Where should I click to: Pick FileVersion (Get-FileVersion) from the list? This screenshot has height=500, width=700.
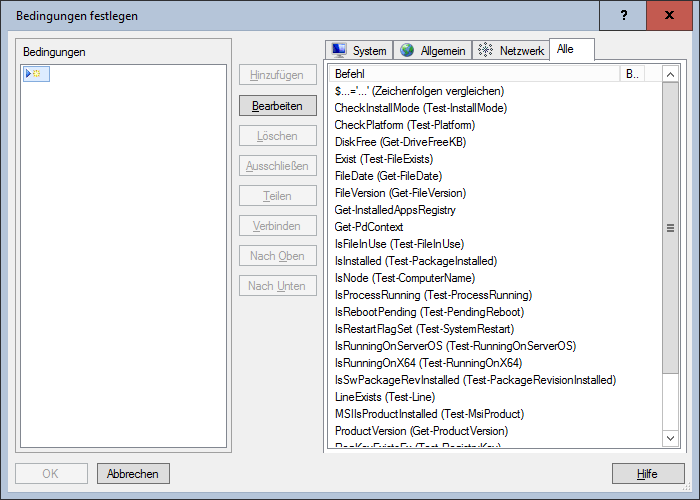(x=400, y=193)
